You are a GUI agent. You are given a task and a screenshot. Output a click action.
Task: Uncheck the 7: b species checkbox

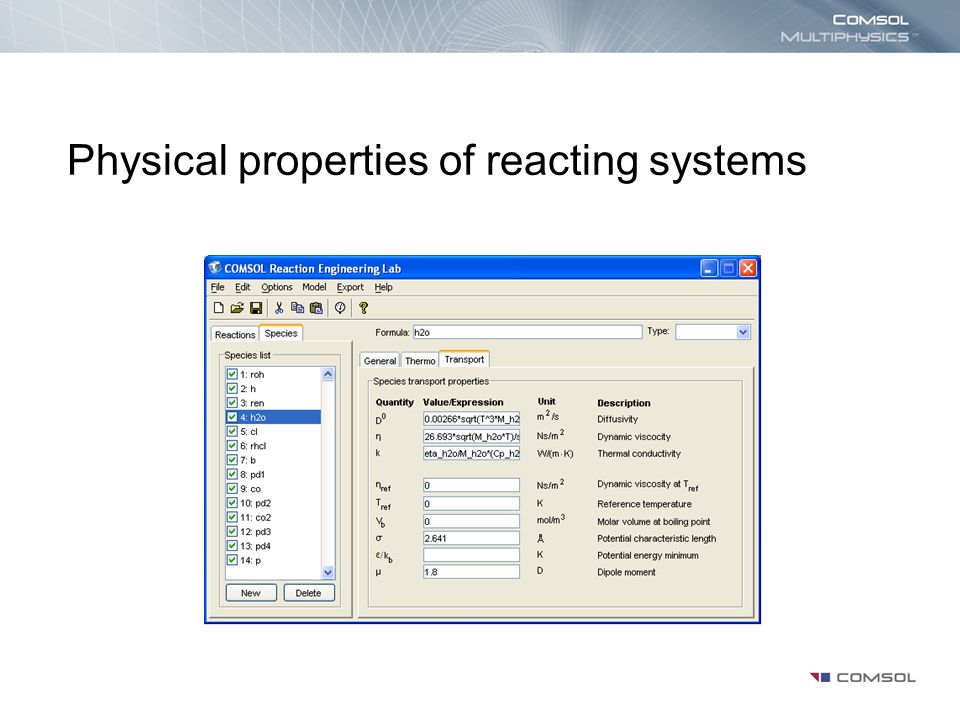(x=232, y=460)
